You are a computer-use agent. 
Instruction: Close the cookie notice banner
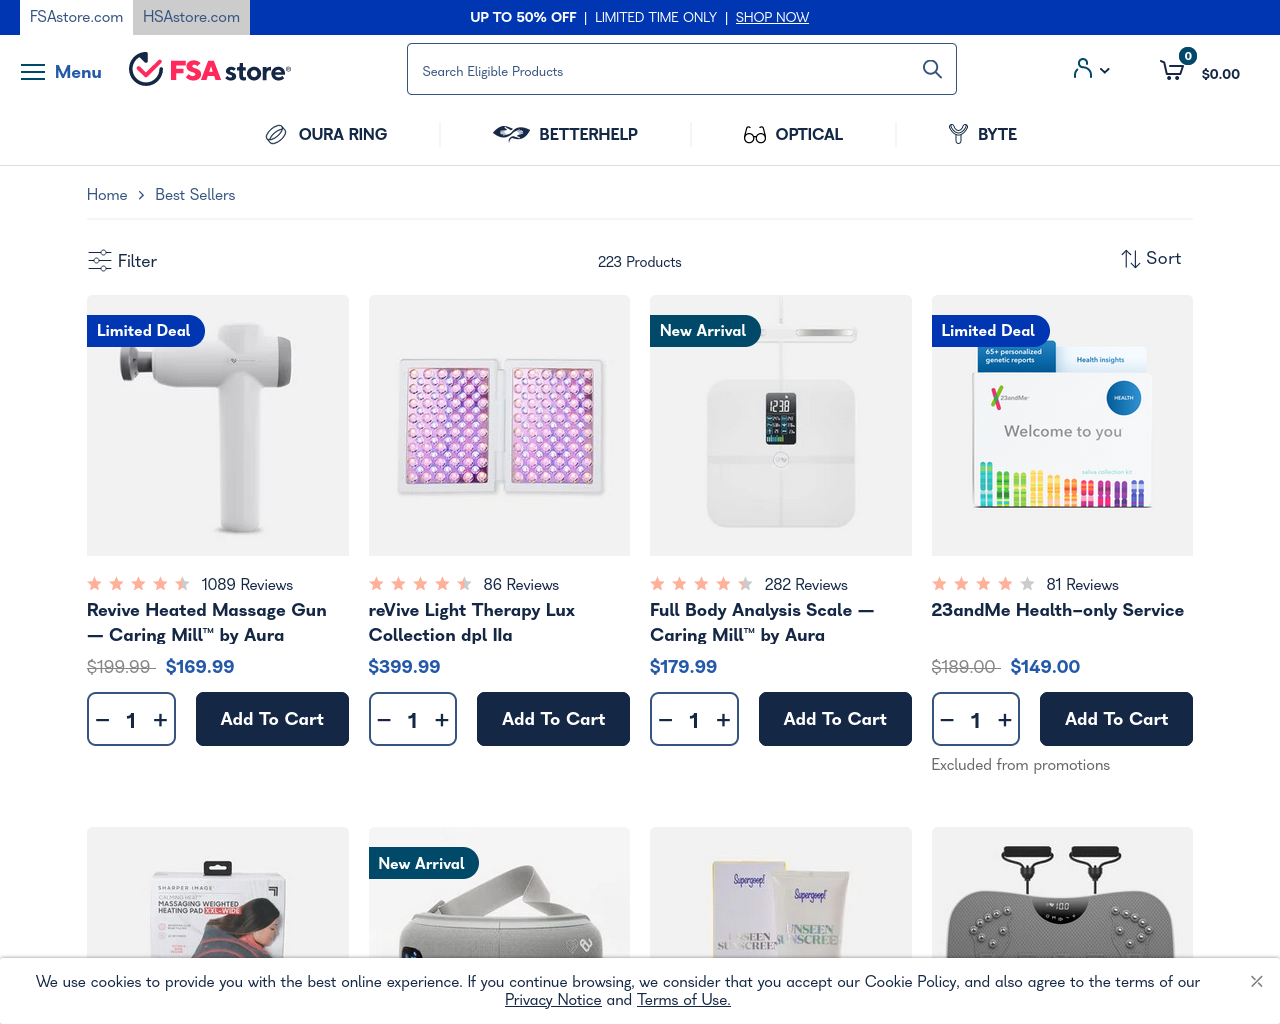[x=1257, y=981]
